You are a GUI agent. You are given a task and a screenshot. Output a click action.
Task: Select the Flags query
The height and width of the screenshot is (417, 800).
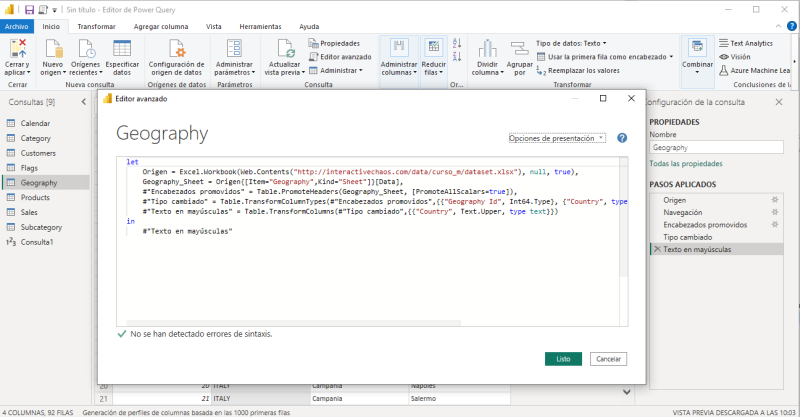click(46, 167)
